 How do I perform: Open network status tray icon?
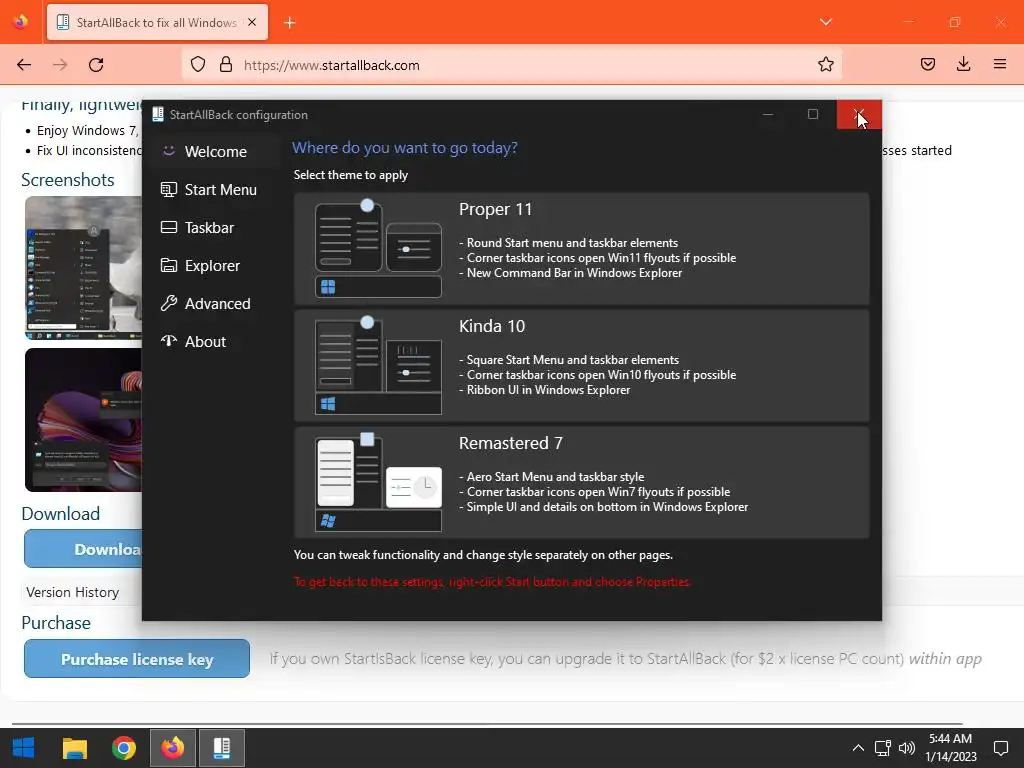[x=882, y=748]
